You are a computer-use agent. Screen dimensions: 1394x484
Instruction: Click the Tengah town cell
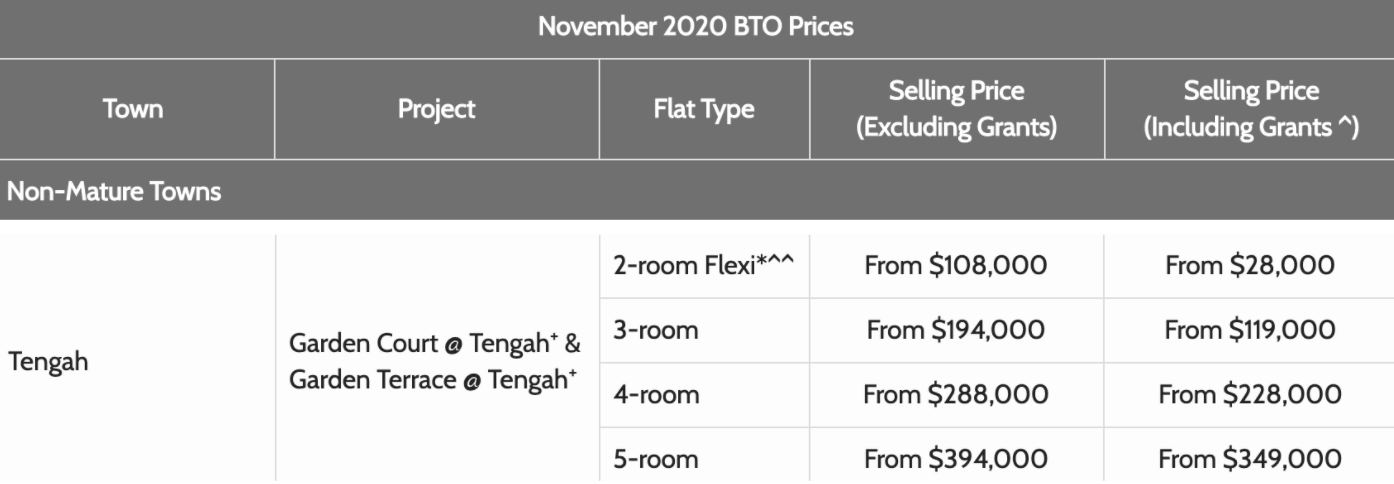(x=47, y=362)
